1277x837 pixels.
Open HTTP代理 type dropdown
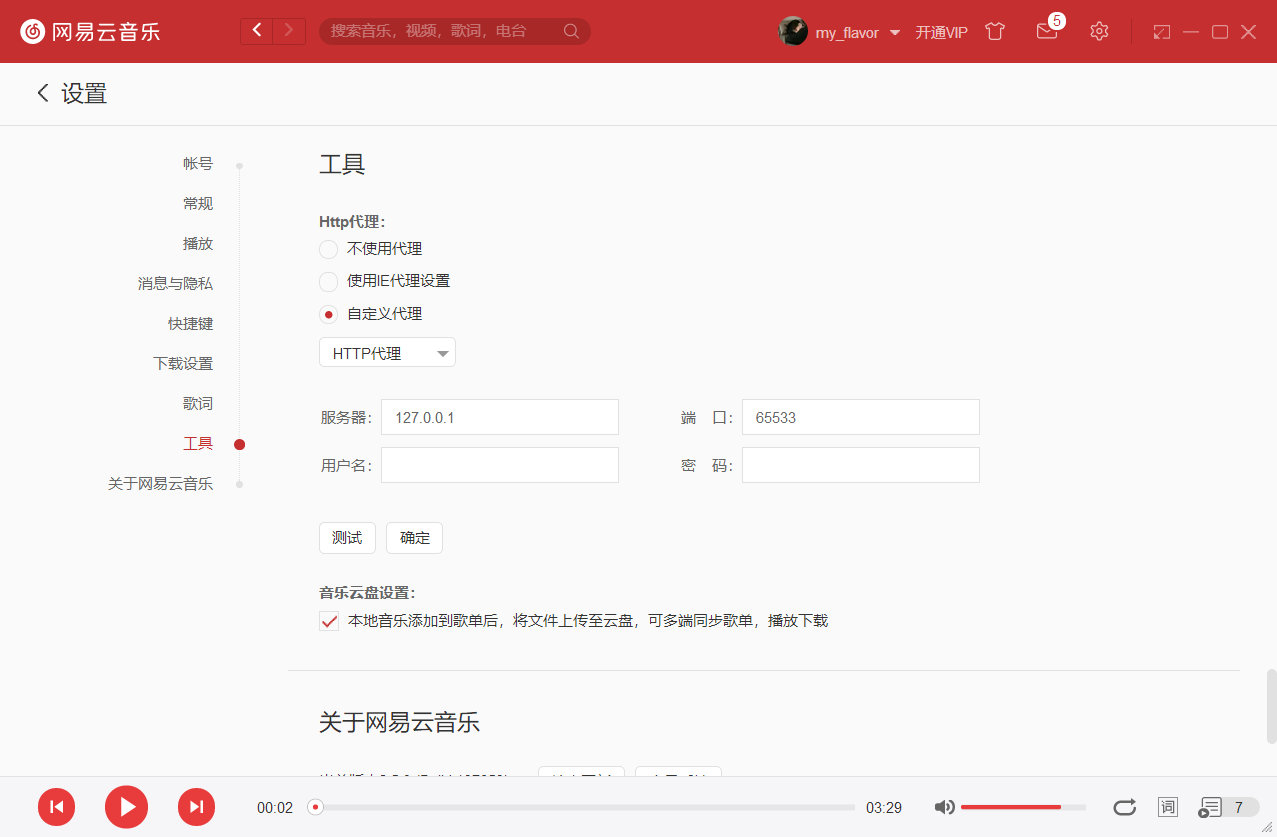[x=387, y=353]
